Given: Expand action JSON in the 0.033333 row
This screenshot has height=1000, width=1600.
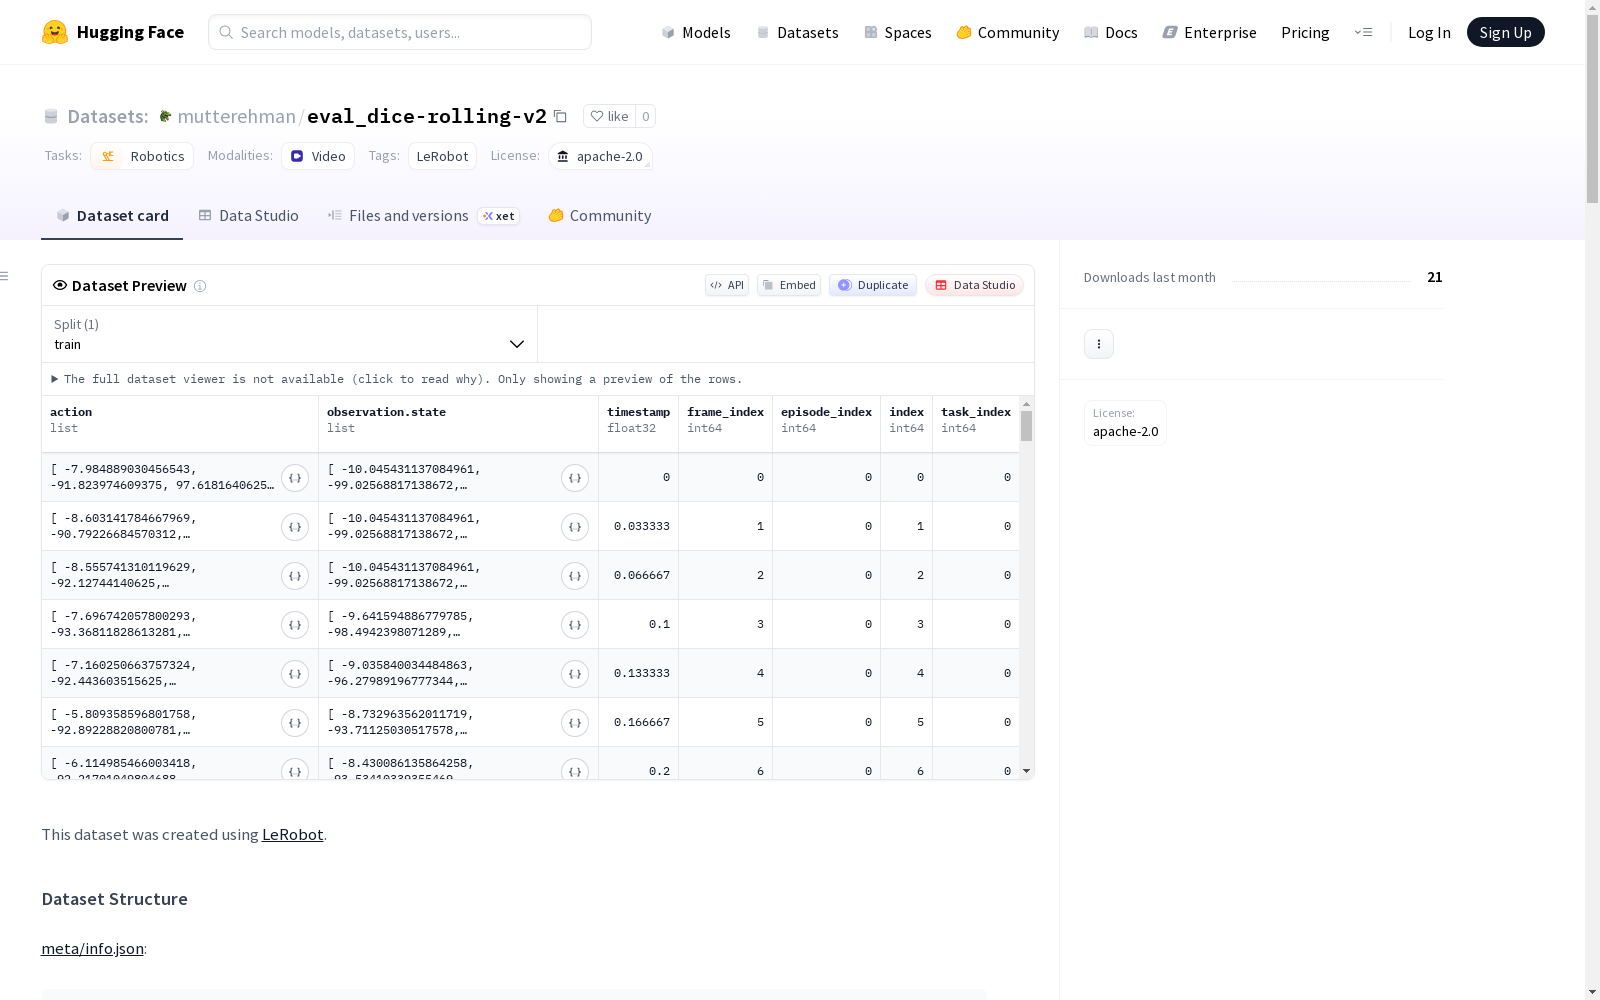Looking at the screenshot, I should (295, 527).
